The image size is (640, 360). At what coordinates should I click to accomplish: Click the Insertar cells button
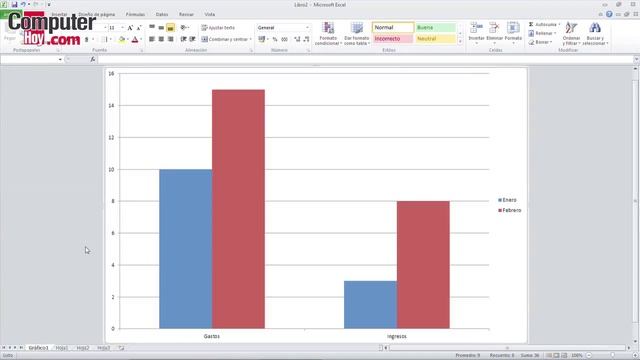pyautogui.click(x=476, y=33)
